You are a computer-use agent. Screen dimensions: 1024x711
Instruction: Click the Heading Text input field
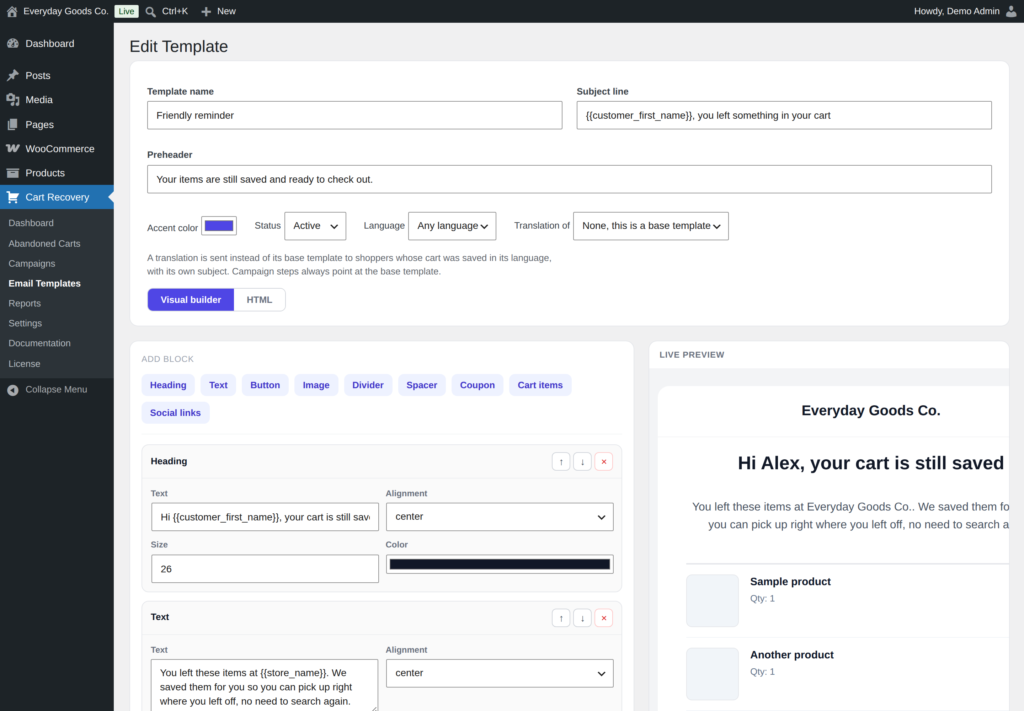pyautogui.click(x=265, y=517)
